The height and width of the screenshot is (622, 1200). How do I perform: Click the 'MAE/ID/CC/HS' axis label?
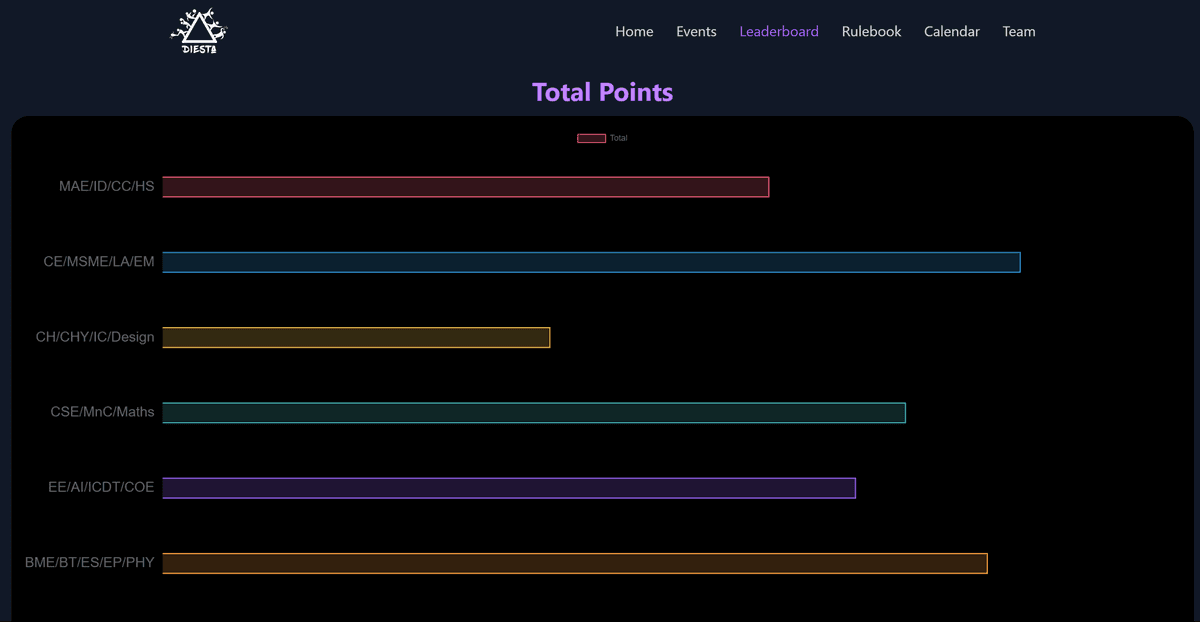[107, 186]
